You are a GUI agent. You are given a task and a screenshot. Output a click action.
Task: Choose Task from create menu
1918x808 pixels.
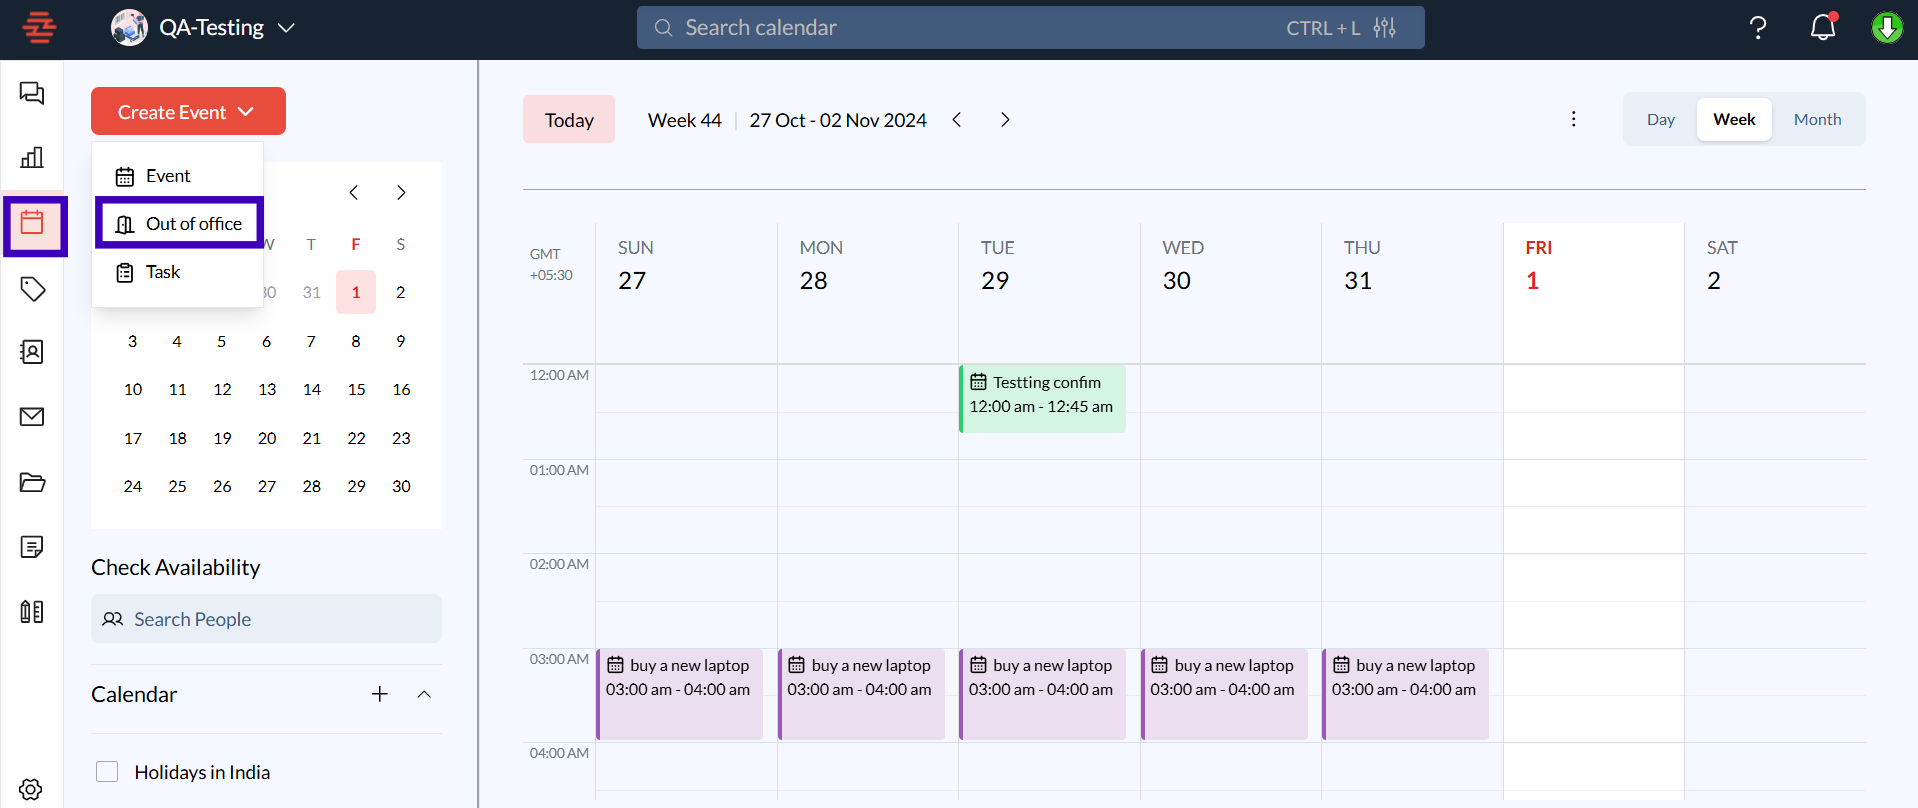click(x=163, y=272)
